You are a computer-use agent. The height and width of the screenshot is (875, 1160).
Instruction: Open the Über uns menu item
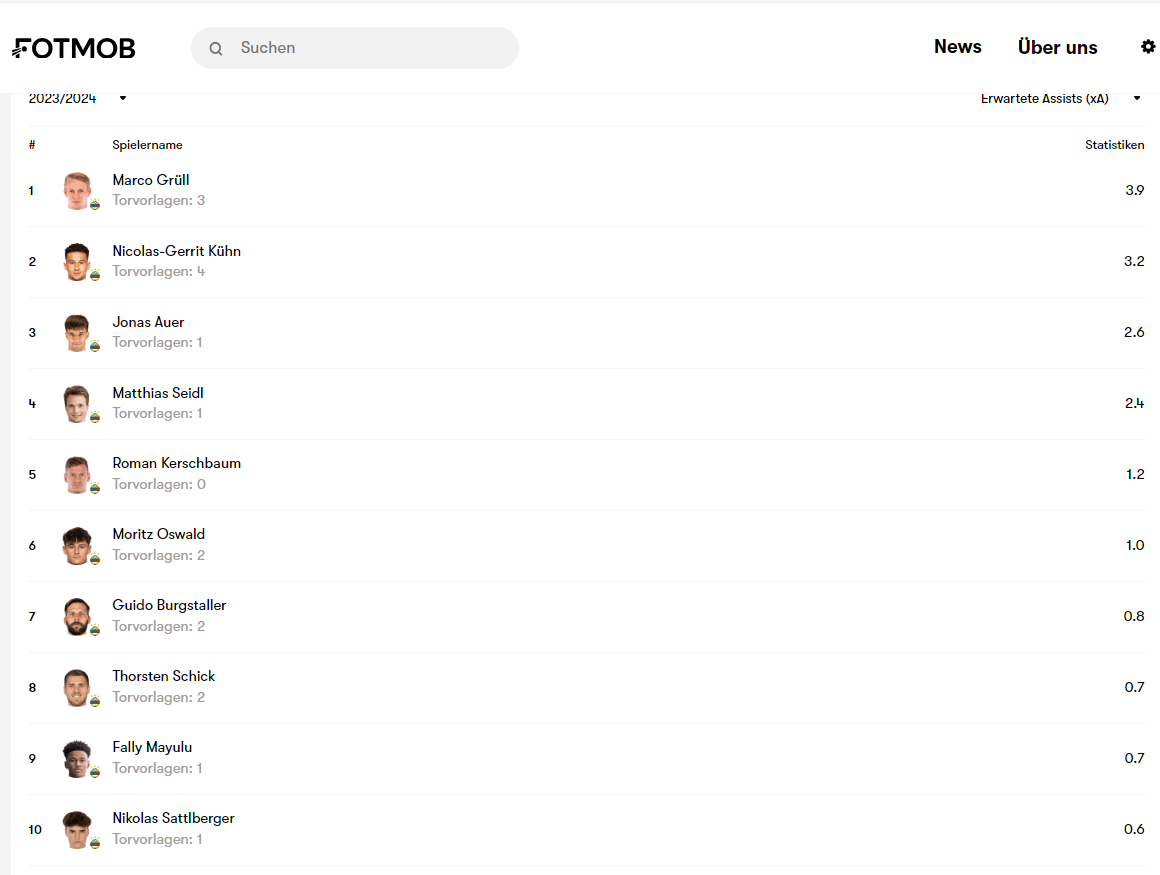(x=1057, y=47)
